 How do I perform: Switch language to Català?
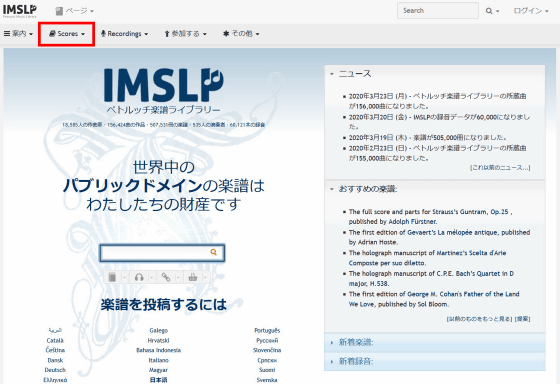coord(55,341)
